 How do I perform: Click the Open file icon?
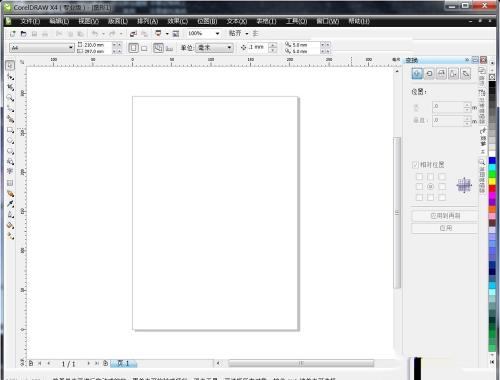coord(23,34)
